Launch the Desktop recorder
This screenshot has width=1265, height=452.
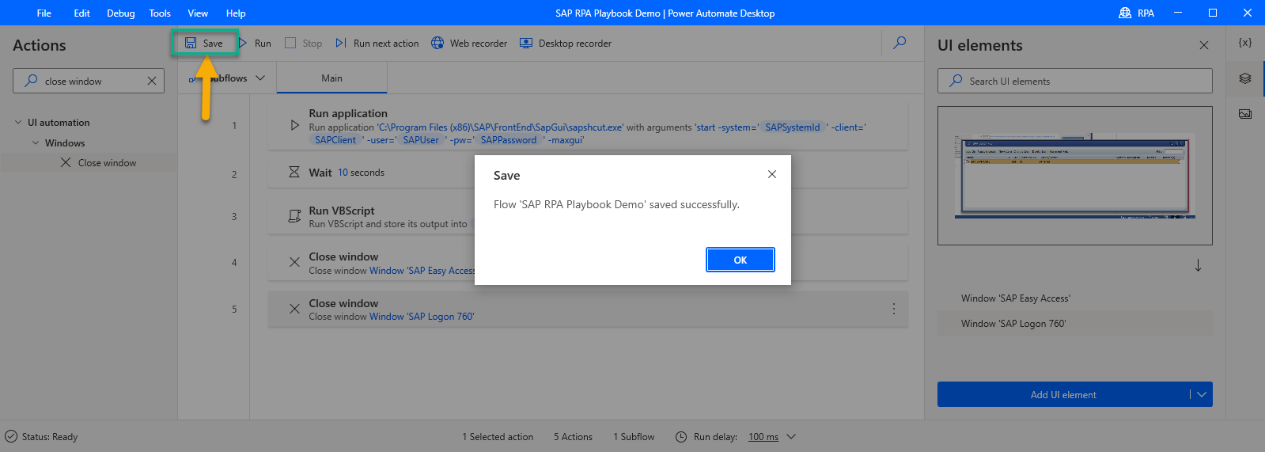(566, 43)
